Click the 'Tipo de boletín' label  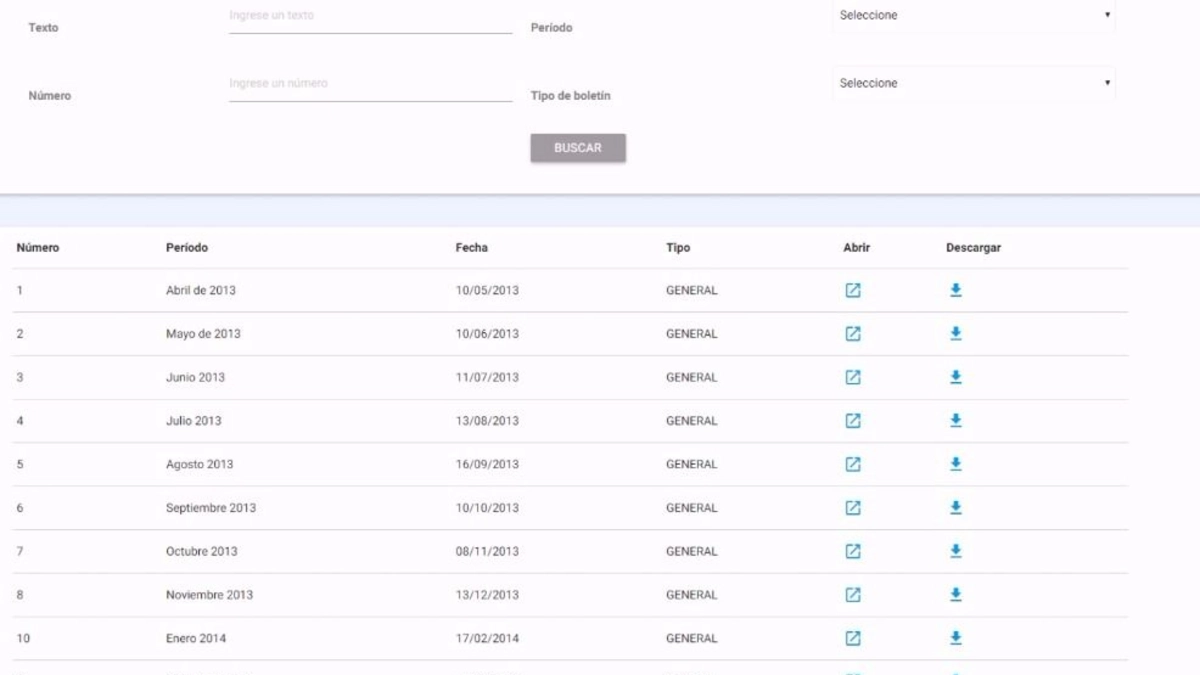(x=570, y=96)
